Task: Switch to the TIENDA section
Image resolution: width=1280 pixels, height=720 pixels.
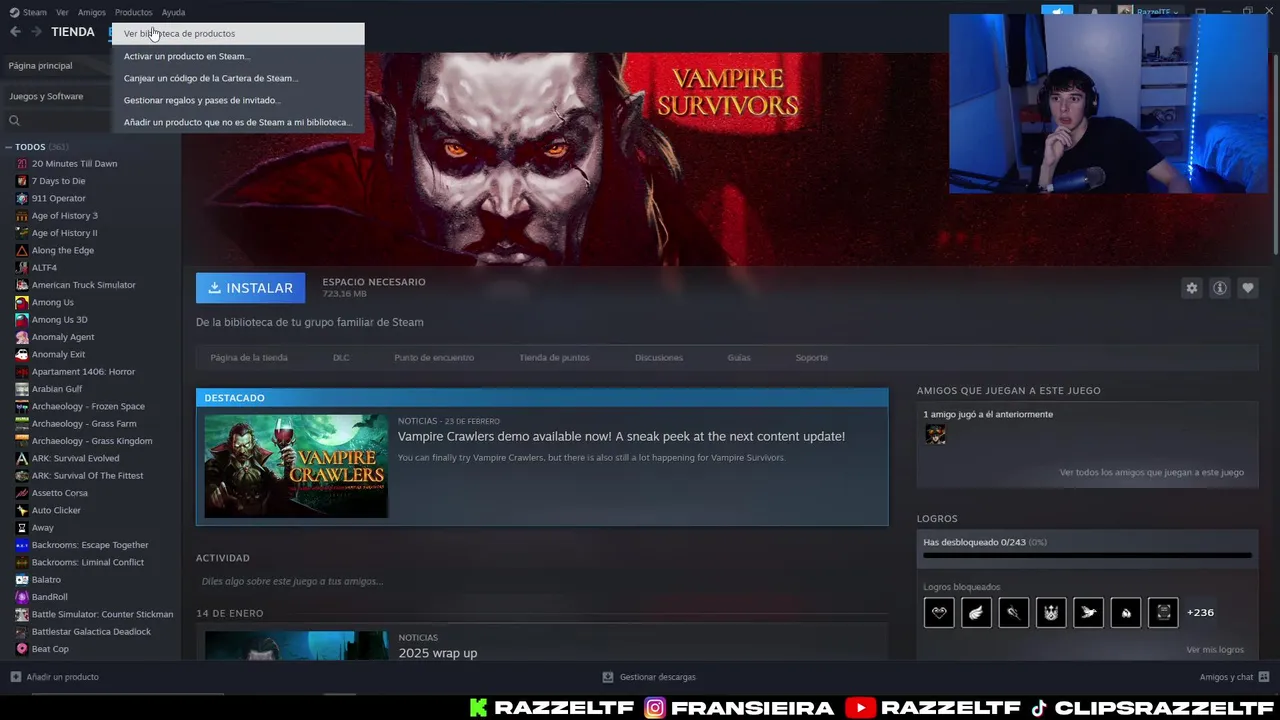Action: [x=73, y=32]
